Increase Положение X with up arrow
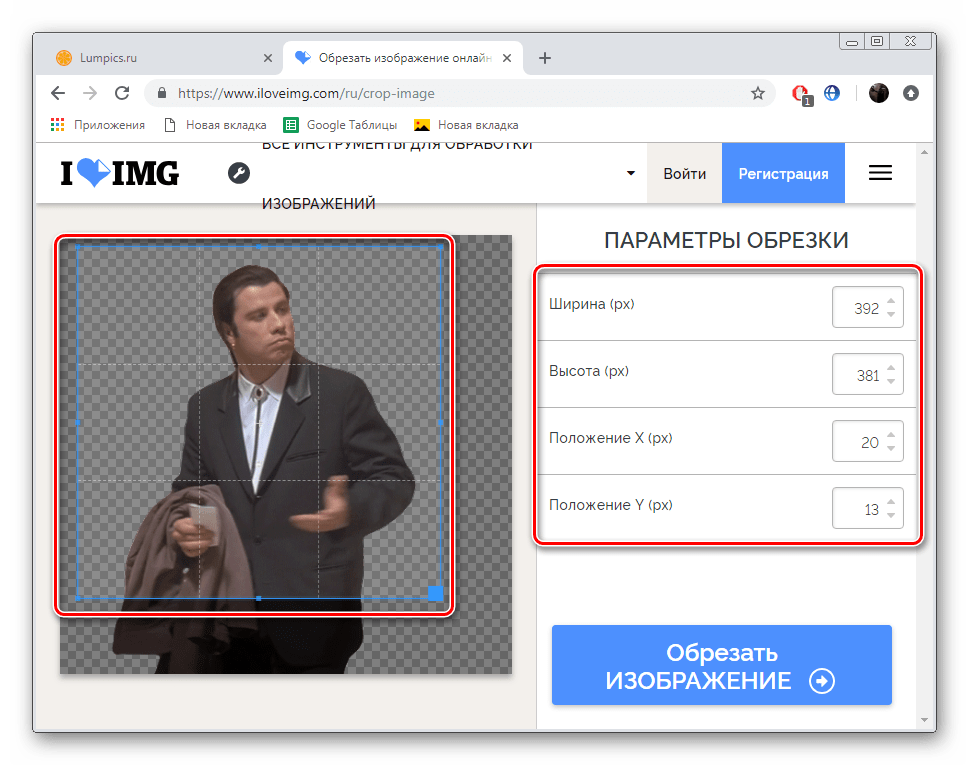969x765 pixels. (x=891, y=435)
